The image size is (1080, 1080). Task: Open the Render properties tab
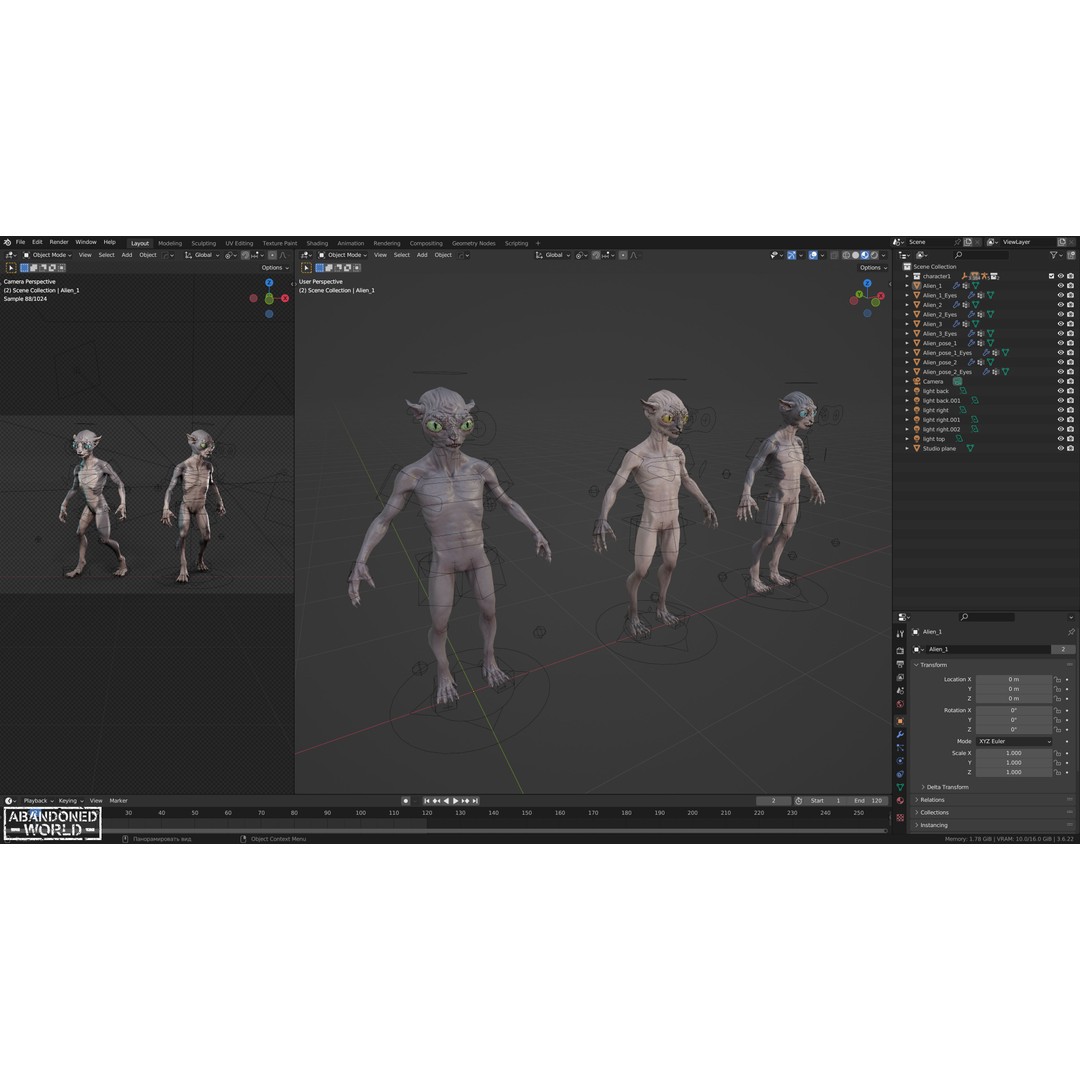pyautogui.click(x=900, y=650)
